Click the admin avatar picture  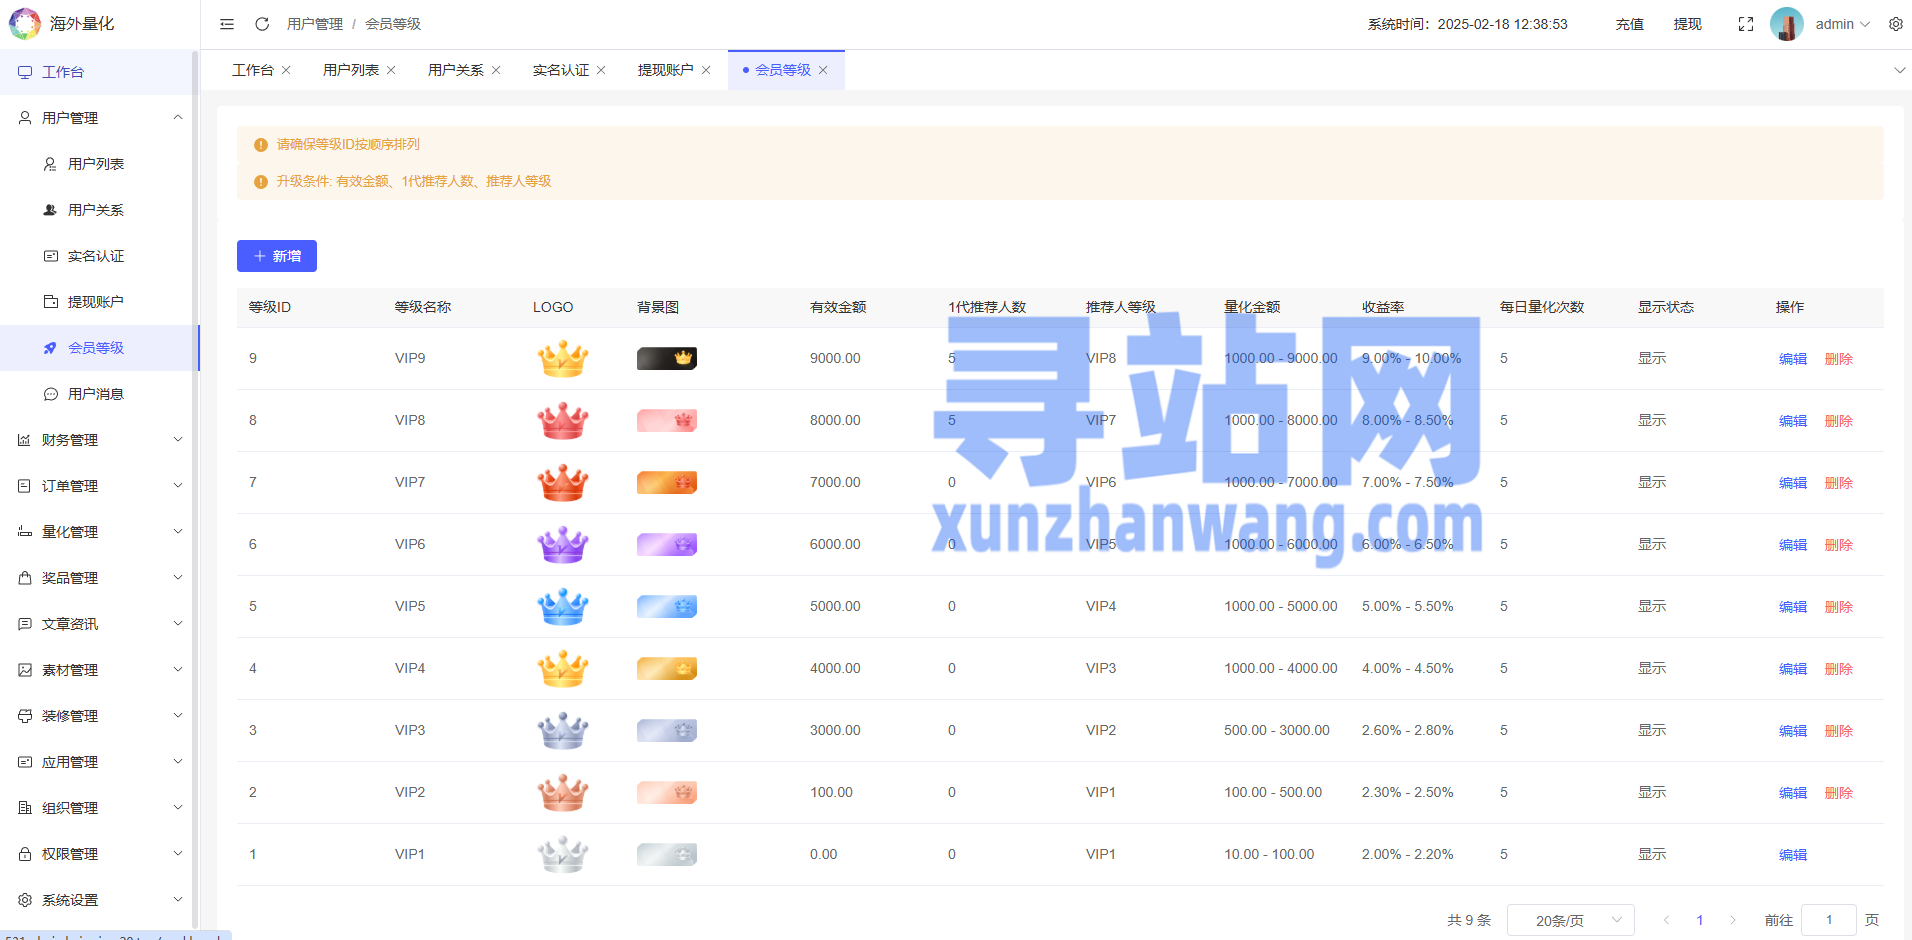point(1787,24)
